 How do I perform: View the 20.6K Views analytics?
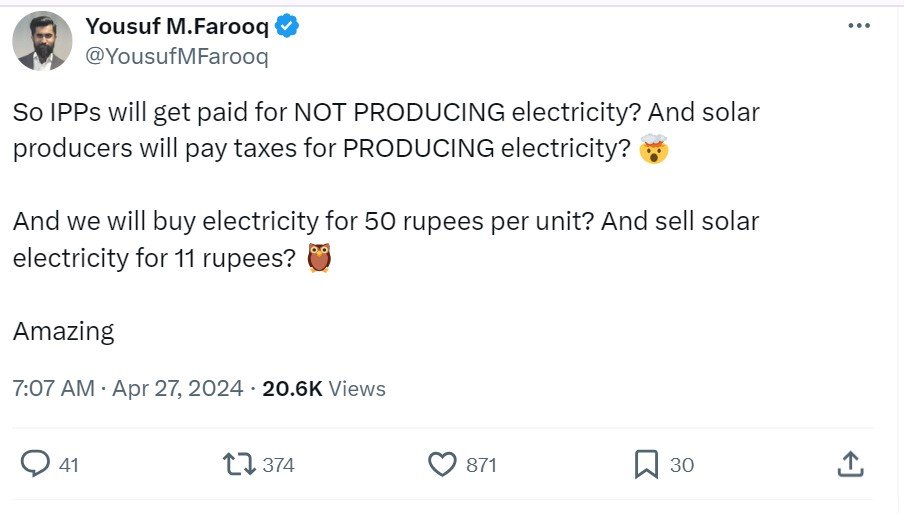[x=324, y=388]
